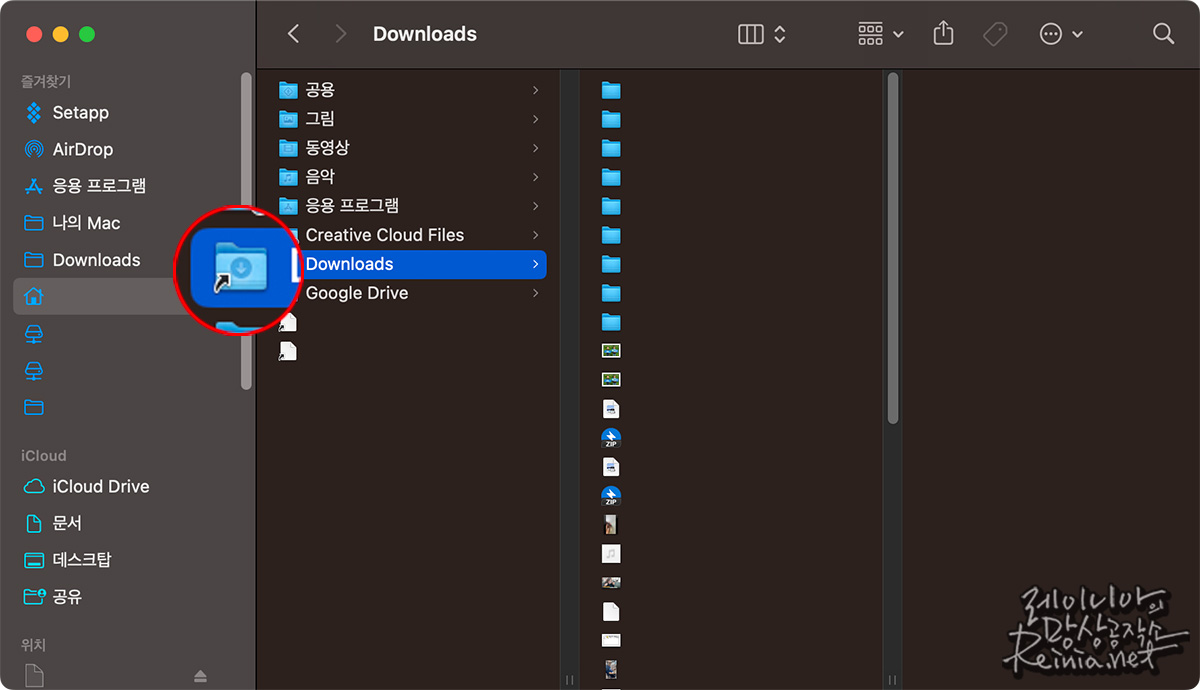
Task: Open the 응용 프로그램 sidebar item
Action: 100,185
